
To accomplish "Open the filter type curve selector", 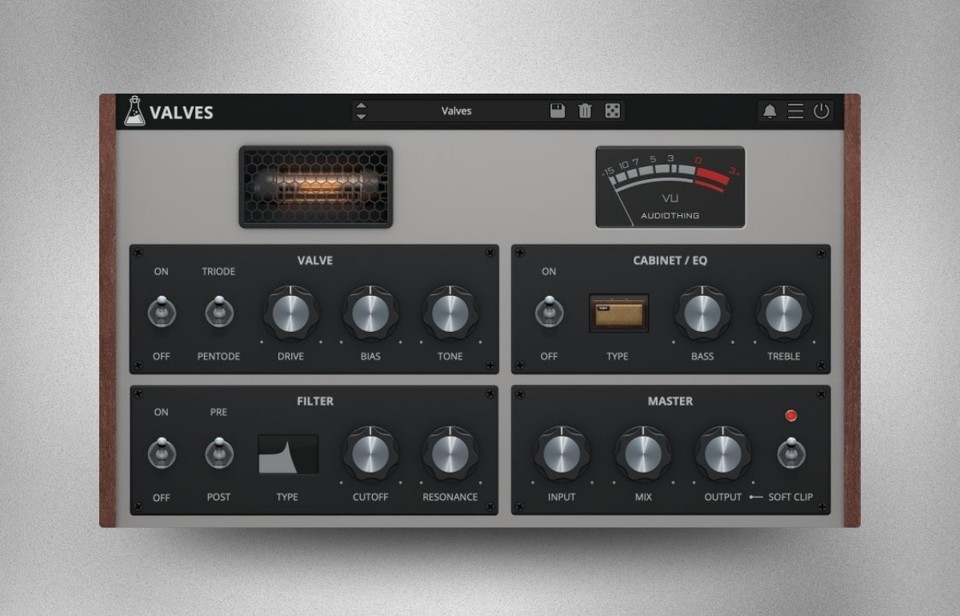I will [x=288, y=454].
